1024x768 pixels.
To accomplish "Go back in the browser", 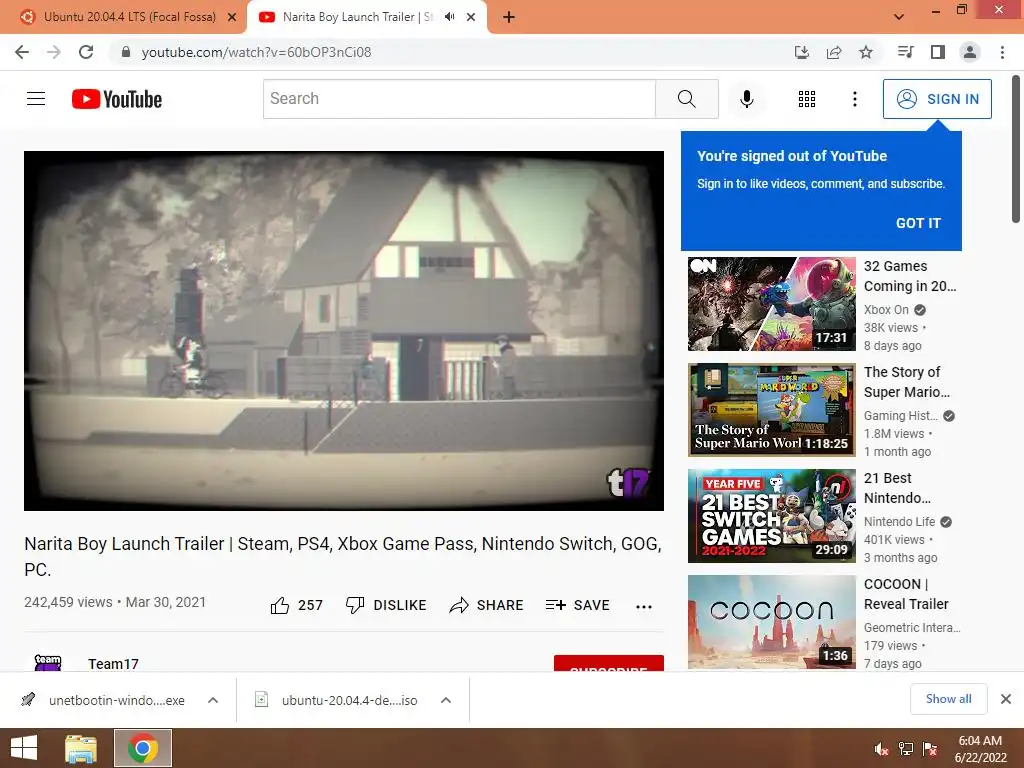I will (22, 52).
